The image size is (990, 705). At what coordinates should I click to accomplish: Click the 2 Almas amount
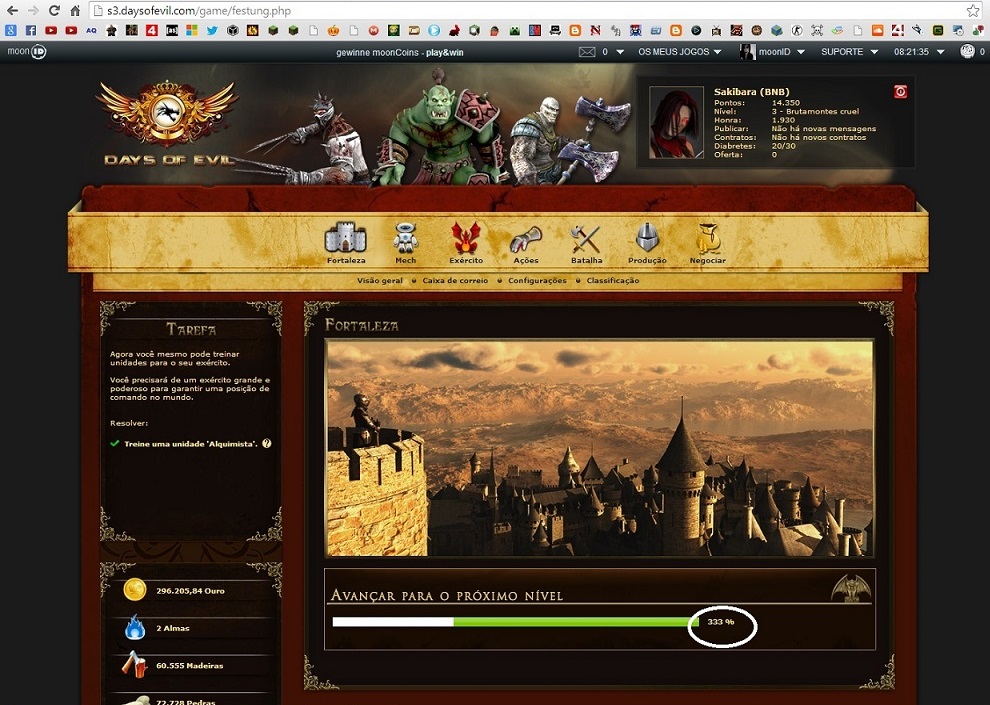pyautogui.click(x=172, y=628)
